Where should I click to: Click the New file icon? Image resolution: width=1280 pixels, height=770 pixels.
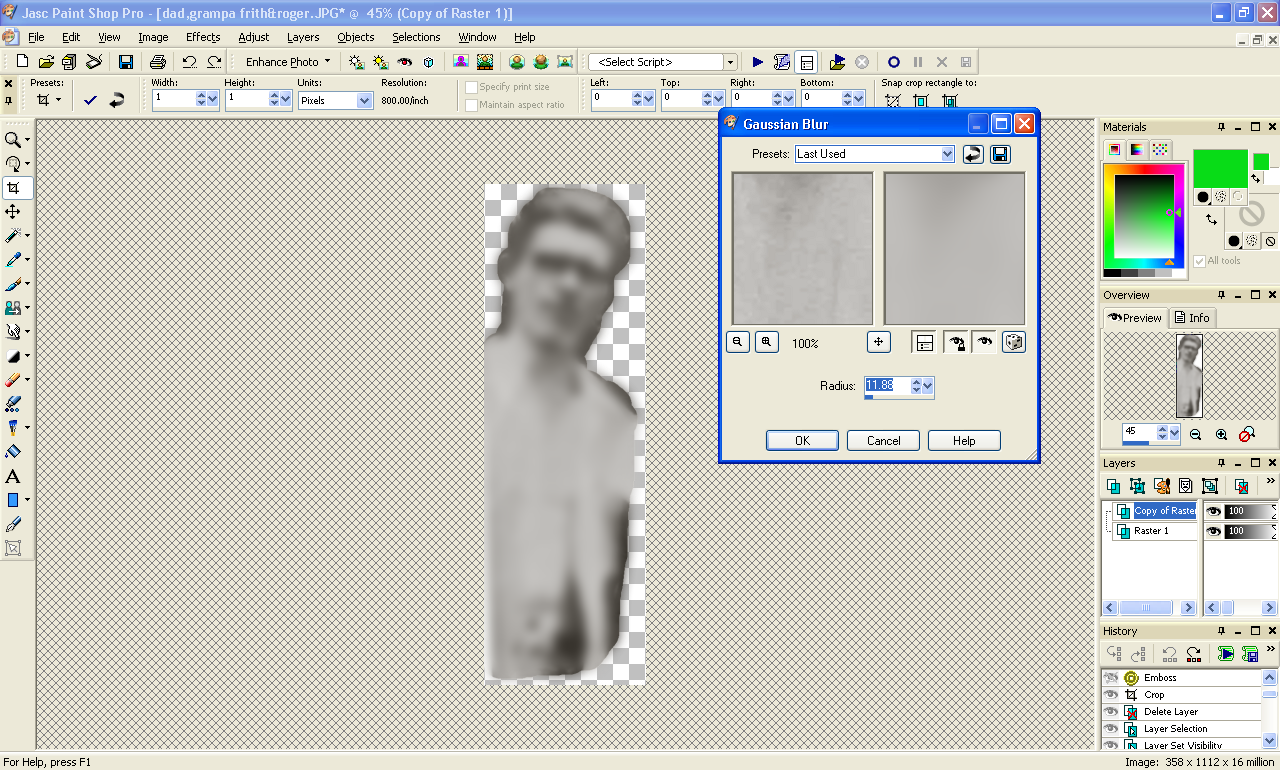[x=22, y=62]
